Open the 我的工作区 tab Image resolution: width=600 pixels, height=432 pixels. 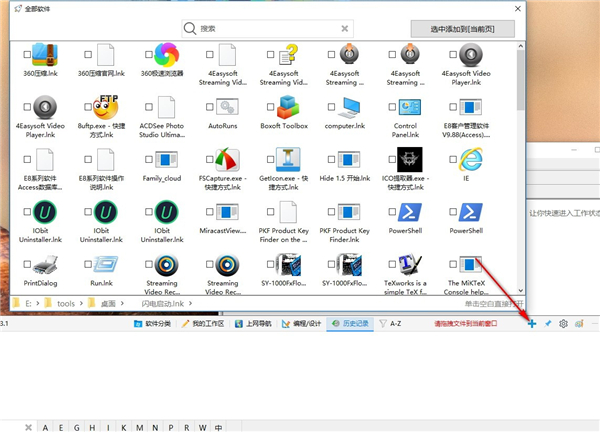[x=203, y=324]
